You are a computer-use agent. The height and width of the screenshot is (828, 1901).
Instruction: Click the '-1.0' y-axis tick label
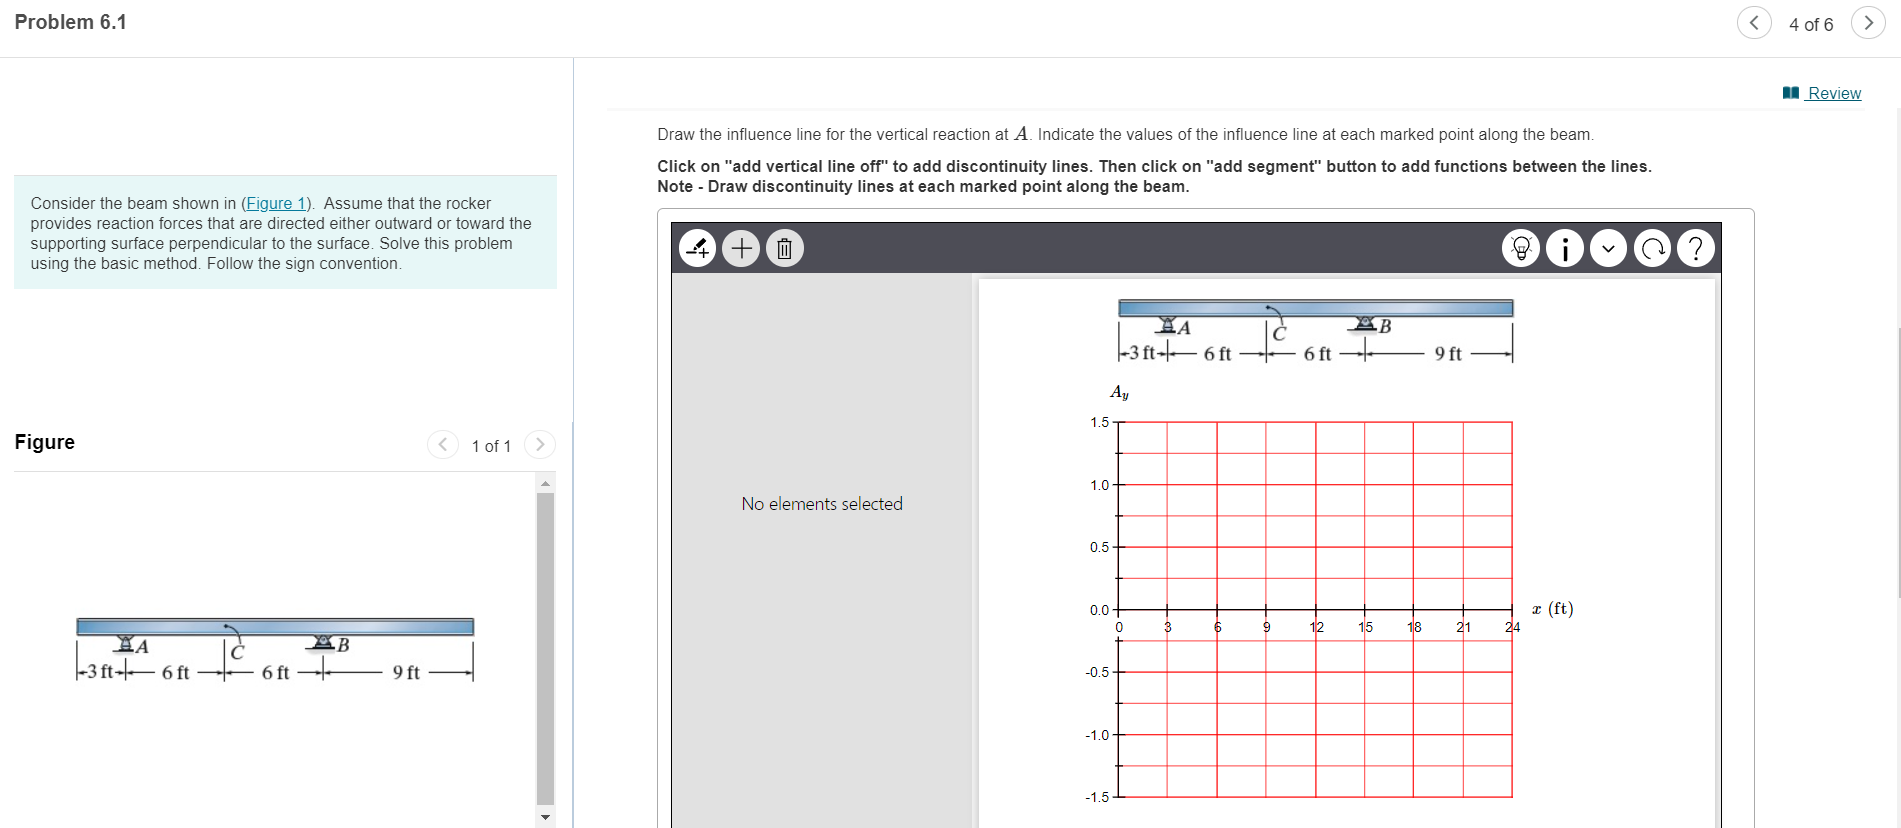(1097, 735)
